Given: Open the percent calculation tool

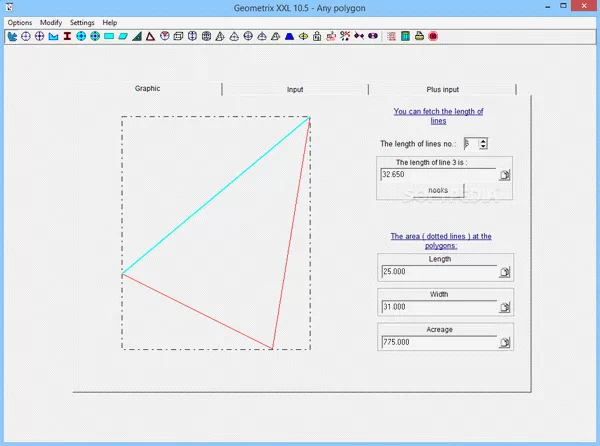Looking at the screenshot, I should [345, 36].
